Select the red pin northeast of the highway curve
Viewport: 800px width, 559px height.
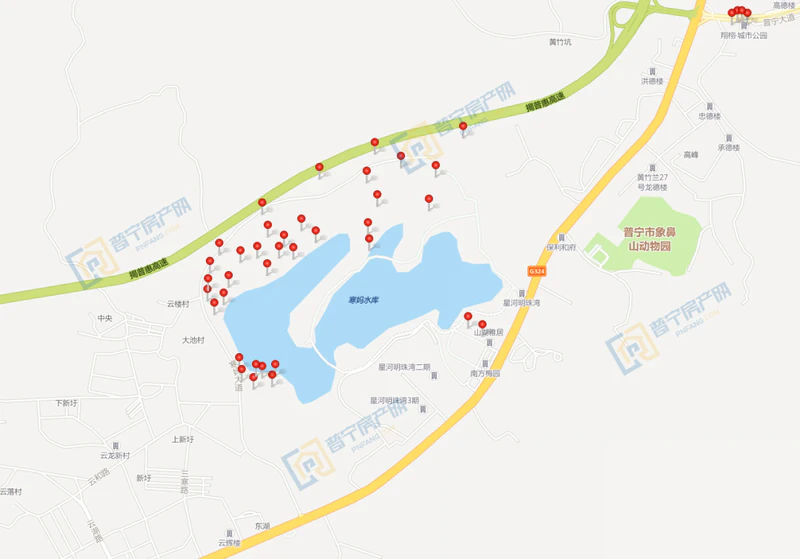[x=463, y=126]
